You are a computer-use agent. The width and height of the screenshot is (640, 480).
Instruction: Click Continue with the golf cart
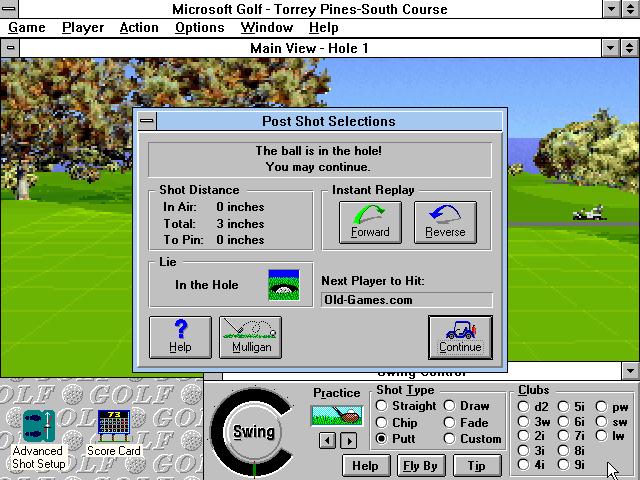coord(460,338)
